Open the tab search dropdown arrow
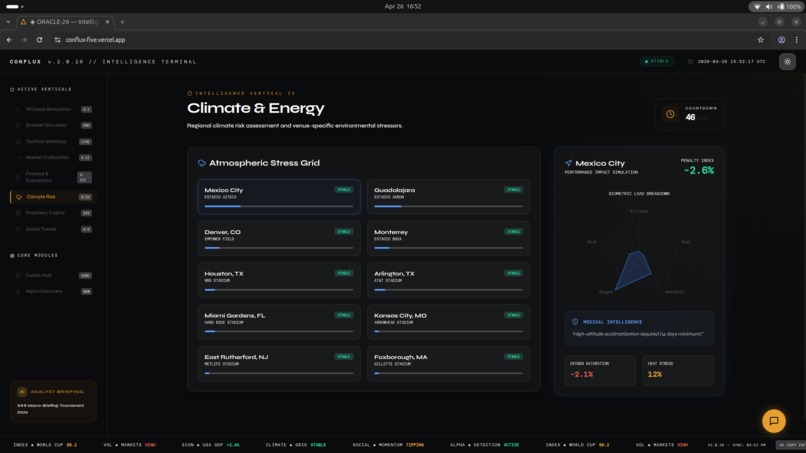The width and height of the screenshot is (806, 453). pos(8,22)
